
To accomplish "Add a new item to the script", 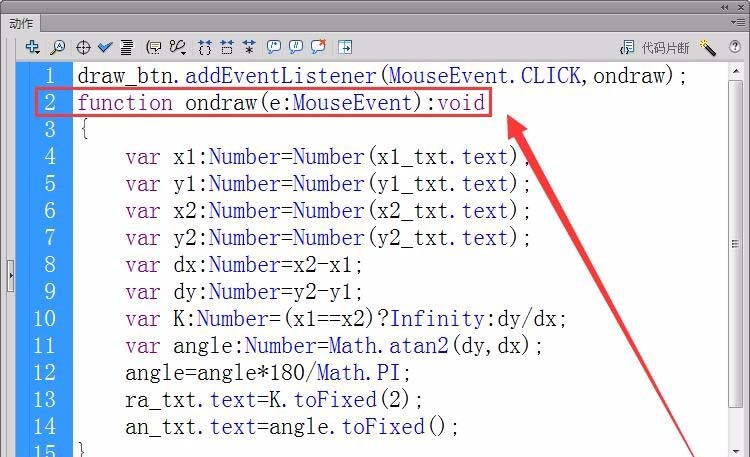I will pos(32,47).
